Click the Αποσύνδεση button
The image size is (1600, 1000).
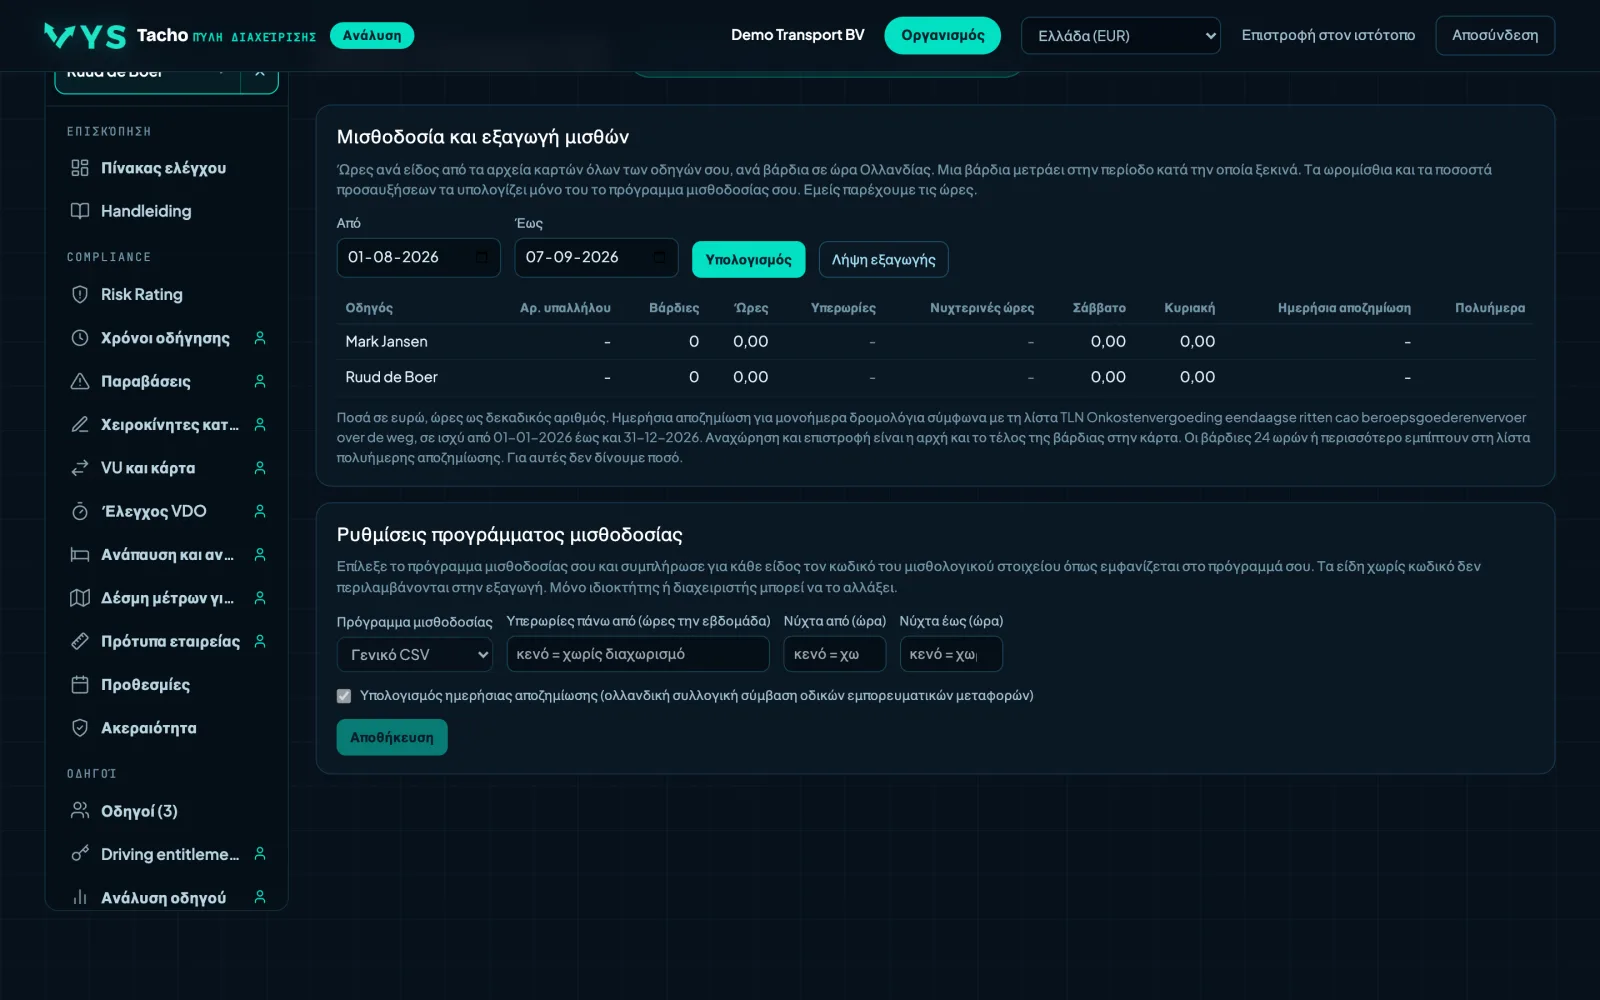coord(1495,36)
